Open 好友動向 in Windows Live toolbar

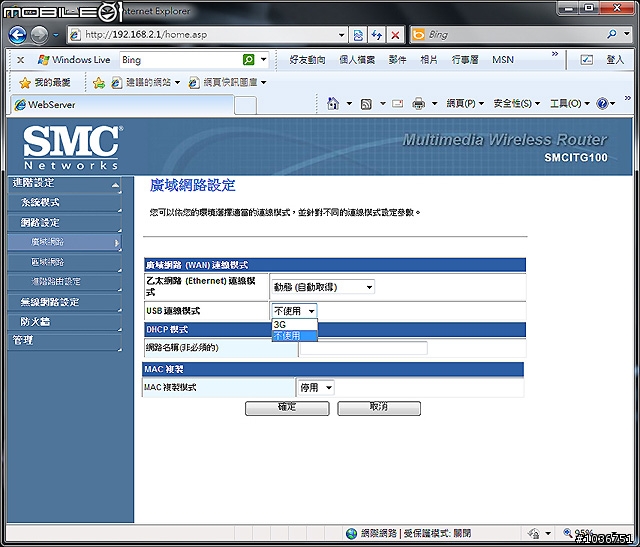(x=307, y=60)
